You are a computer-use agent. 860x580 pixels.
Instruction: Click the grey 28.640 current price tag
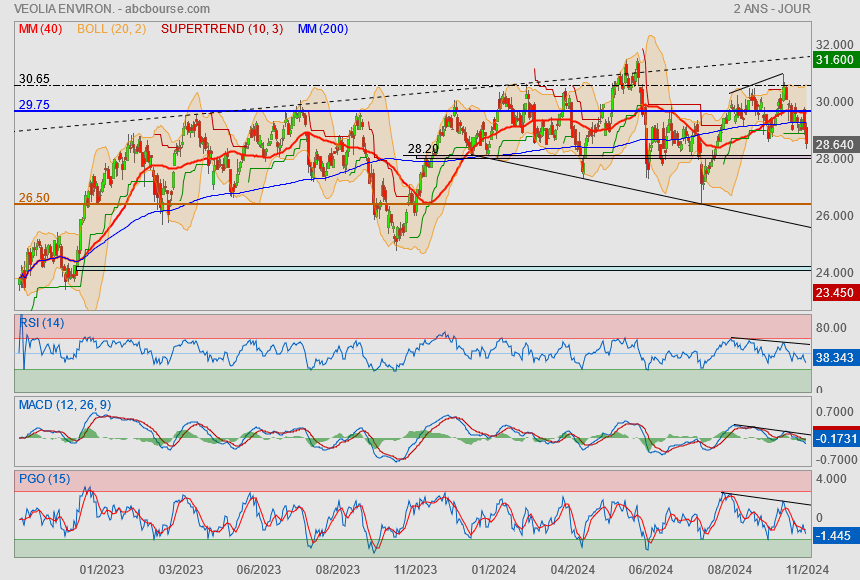(836, 145)
